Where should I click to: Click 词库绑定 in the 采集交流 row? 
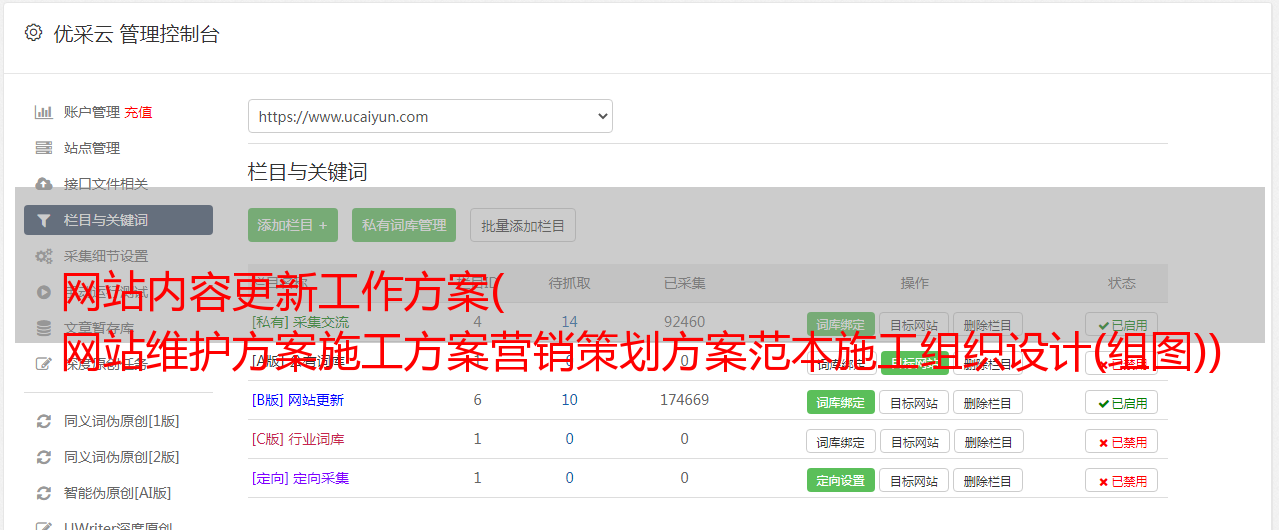tap(840, 325)
